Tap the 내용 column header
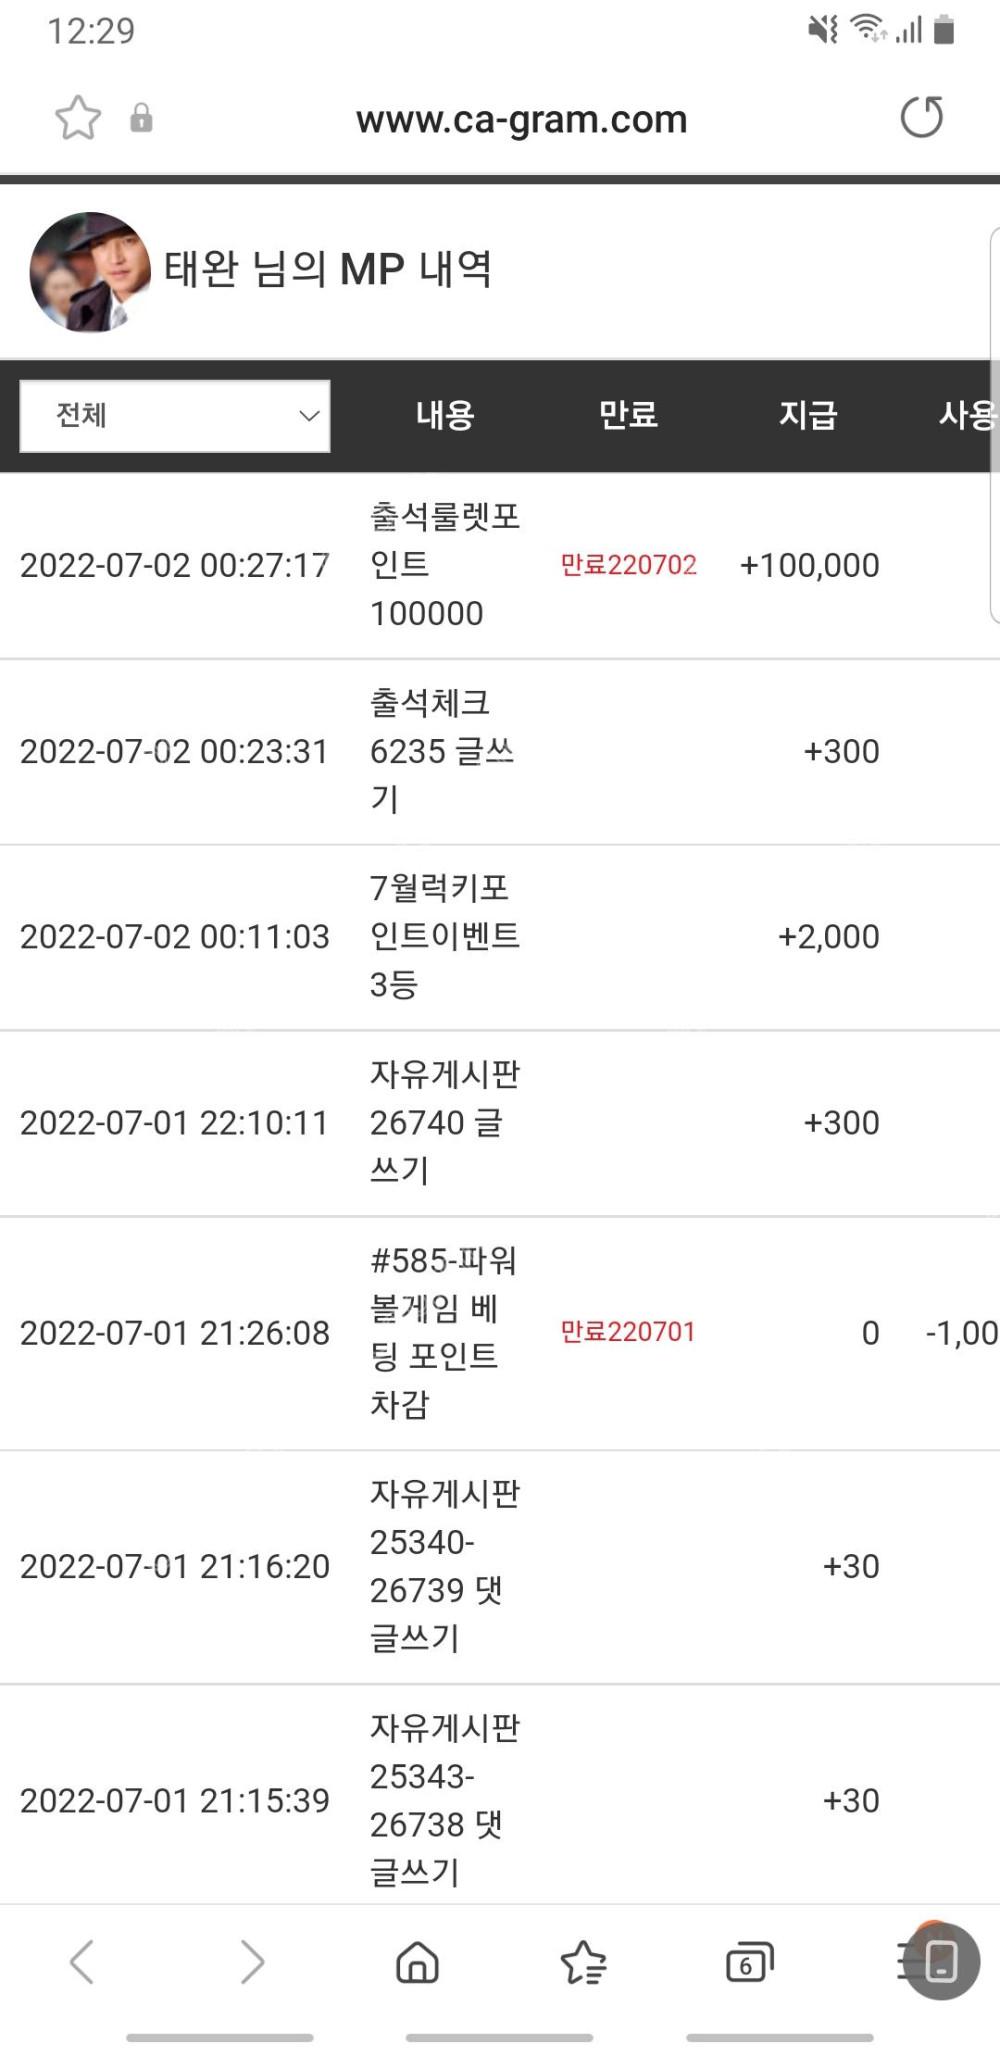The height and width of the screenshot is (2056, 1000). tap(445, 415)
